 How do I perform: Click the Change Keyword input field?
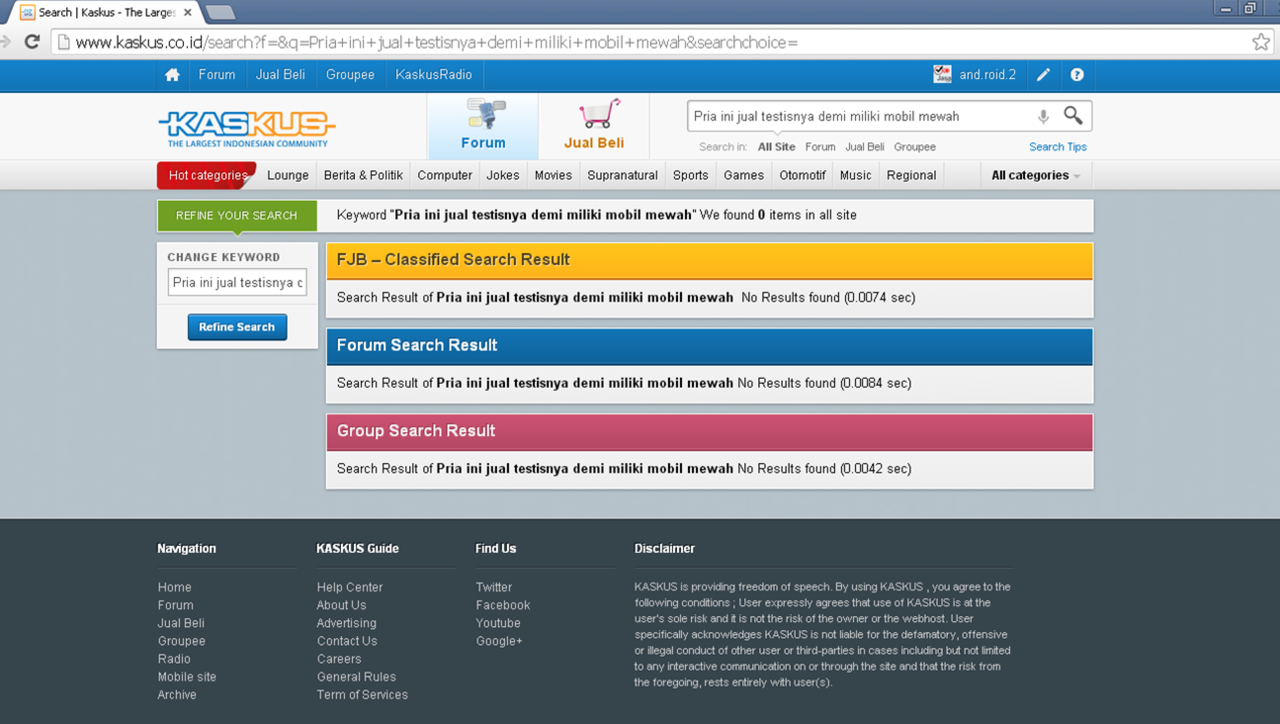237,283
